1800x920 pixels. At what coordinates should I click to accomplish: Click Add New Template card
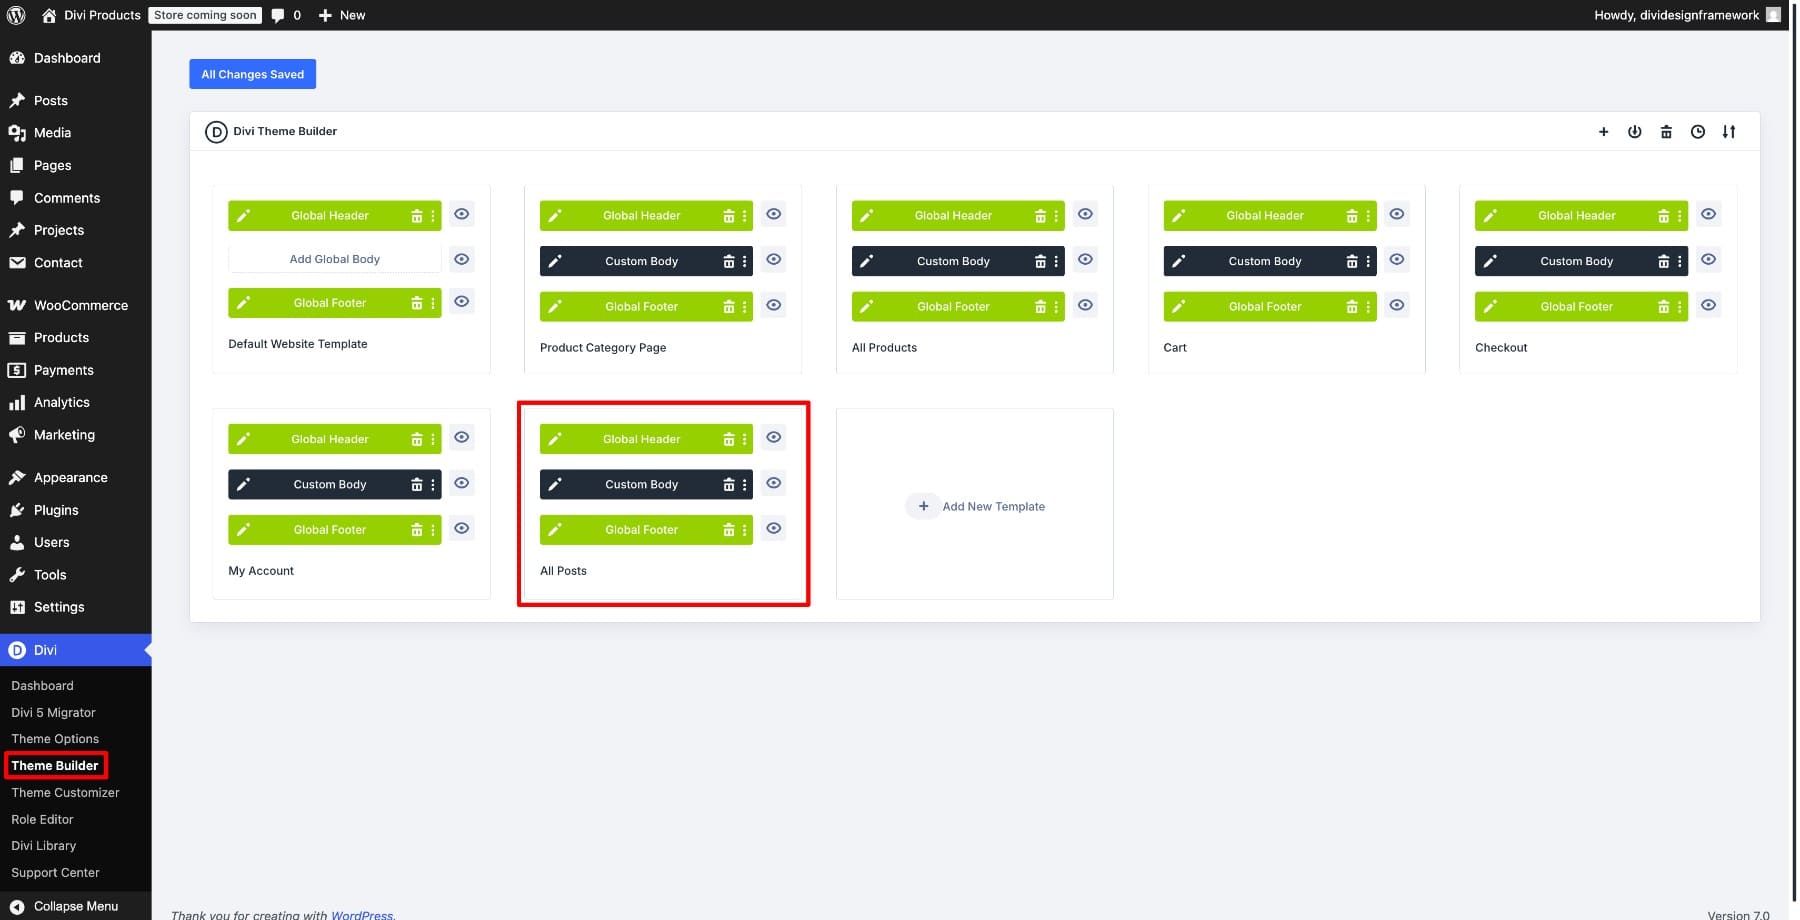coord(975,506)
